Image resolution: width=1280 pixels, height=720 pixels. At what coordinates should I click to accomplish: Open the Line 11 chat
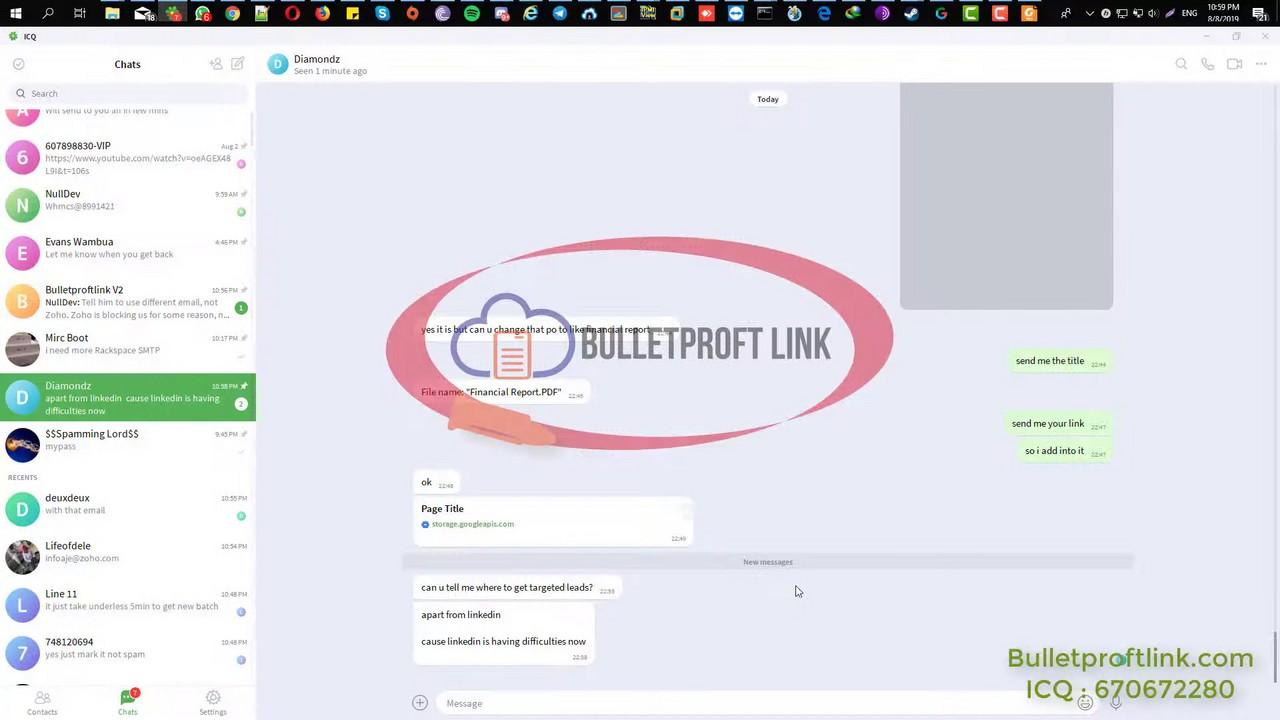pyautogui.click(x=128, y=605)
